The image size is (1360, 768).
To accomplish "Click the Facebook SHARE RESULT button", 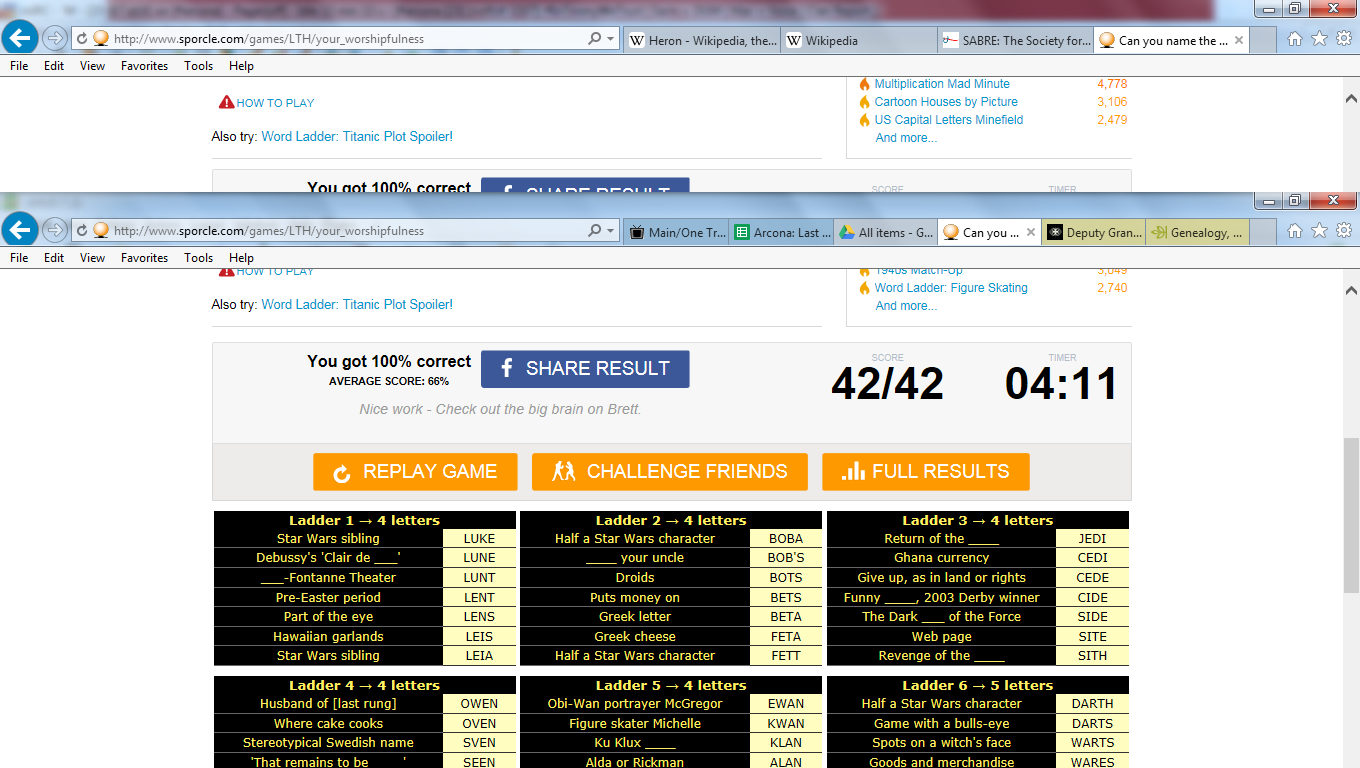I will [x=585, y=369].
